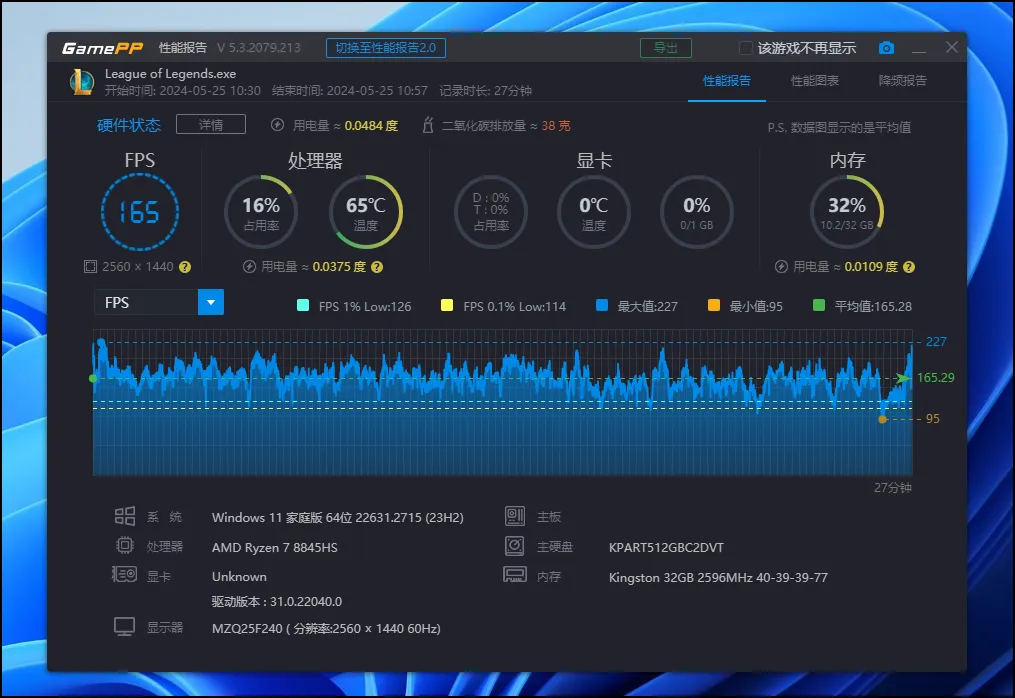The height and width of the screenshot is (698, 1015).
Task: Click the green average start marker on graph
Action: pos(93,378)
